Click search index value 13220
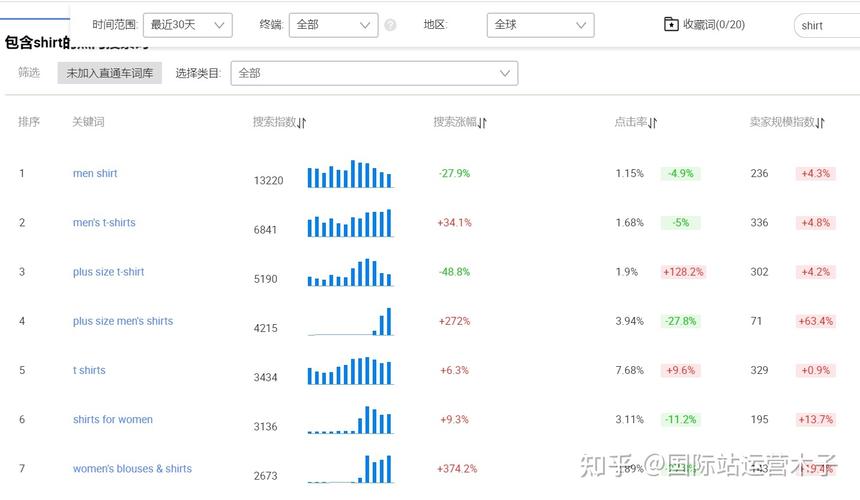 point(268,180)
